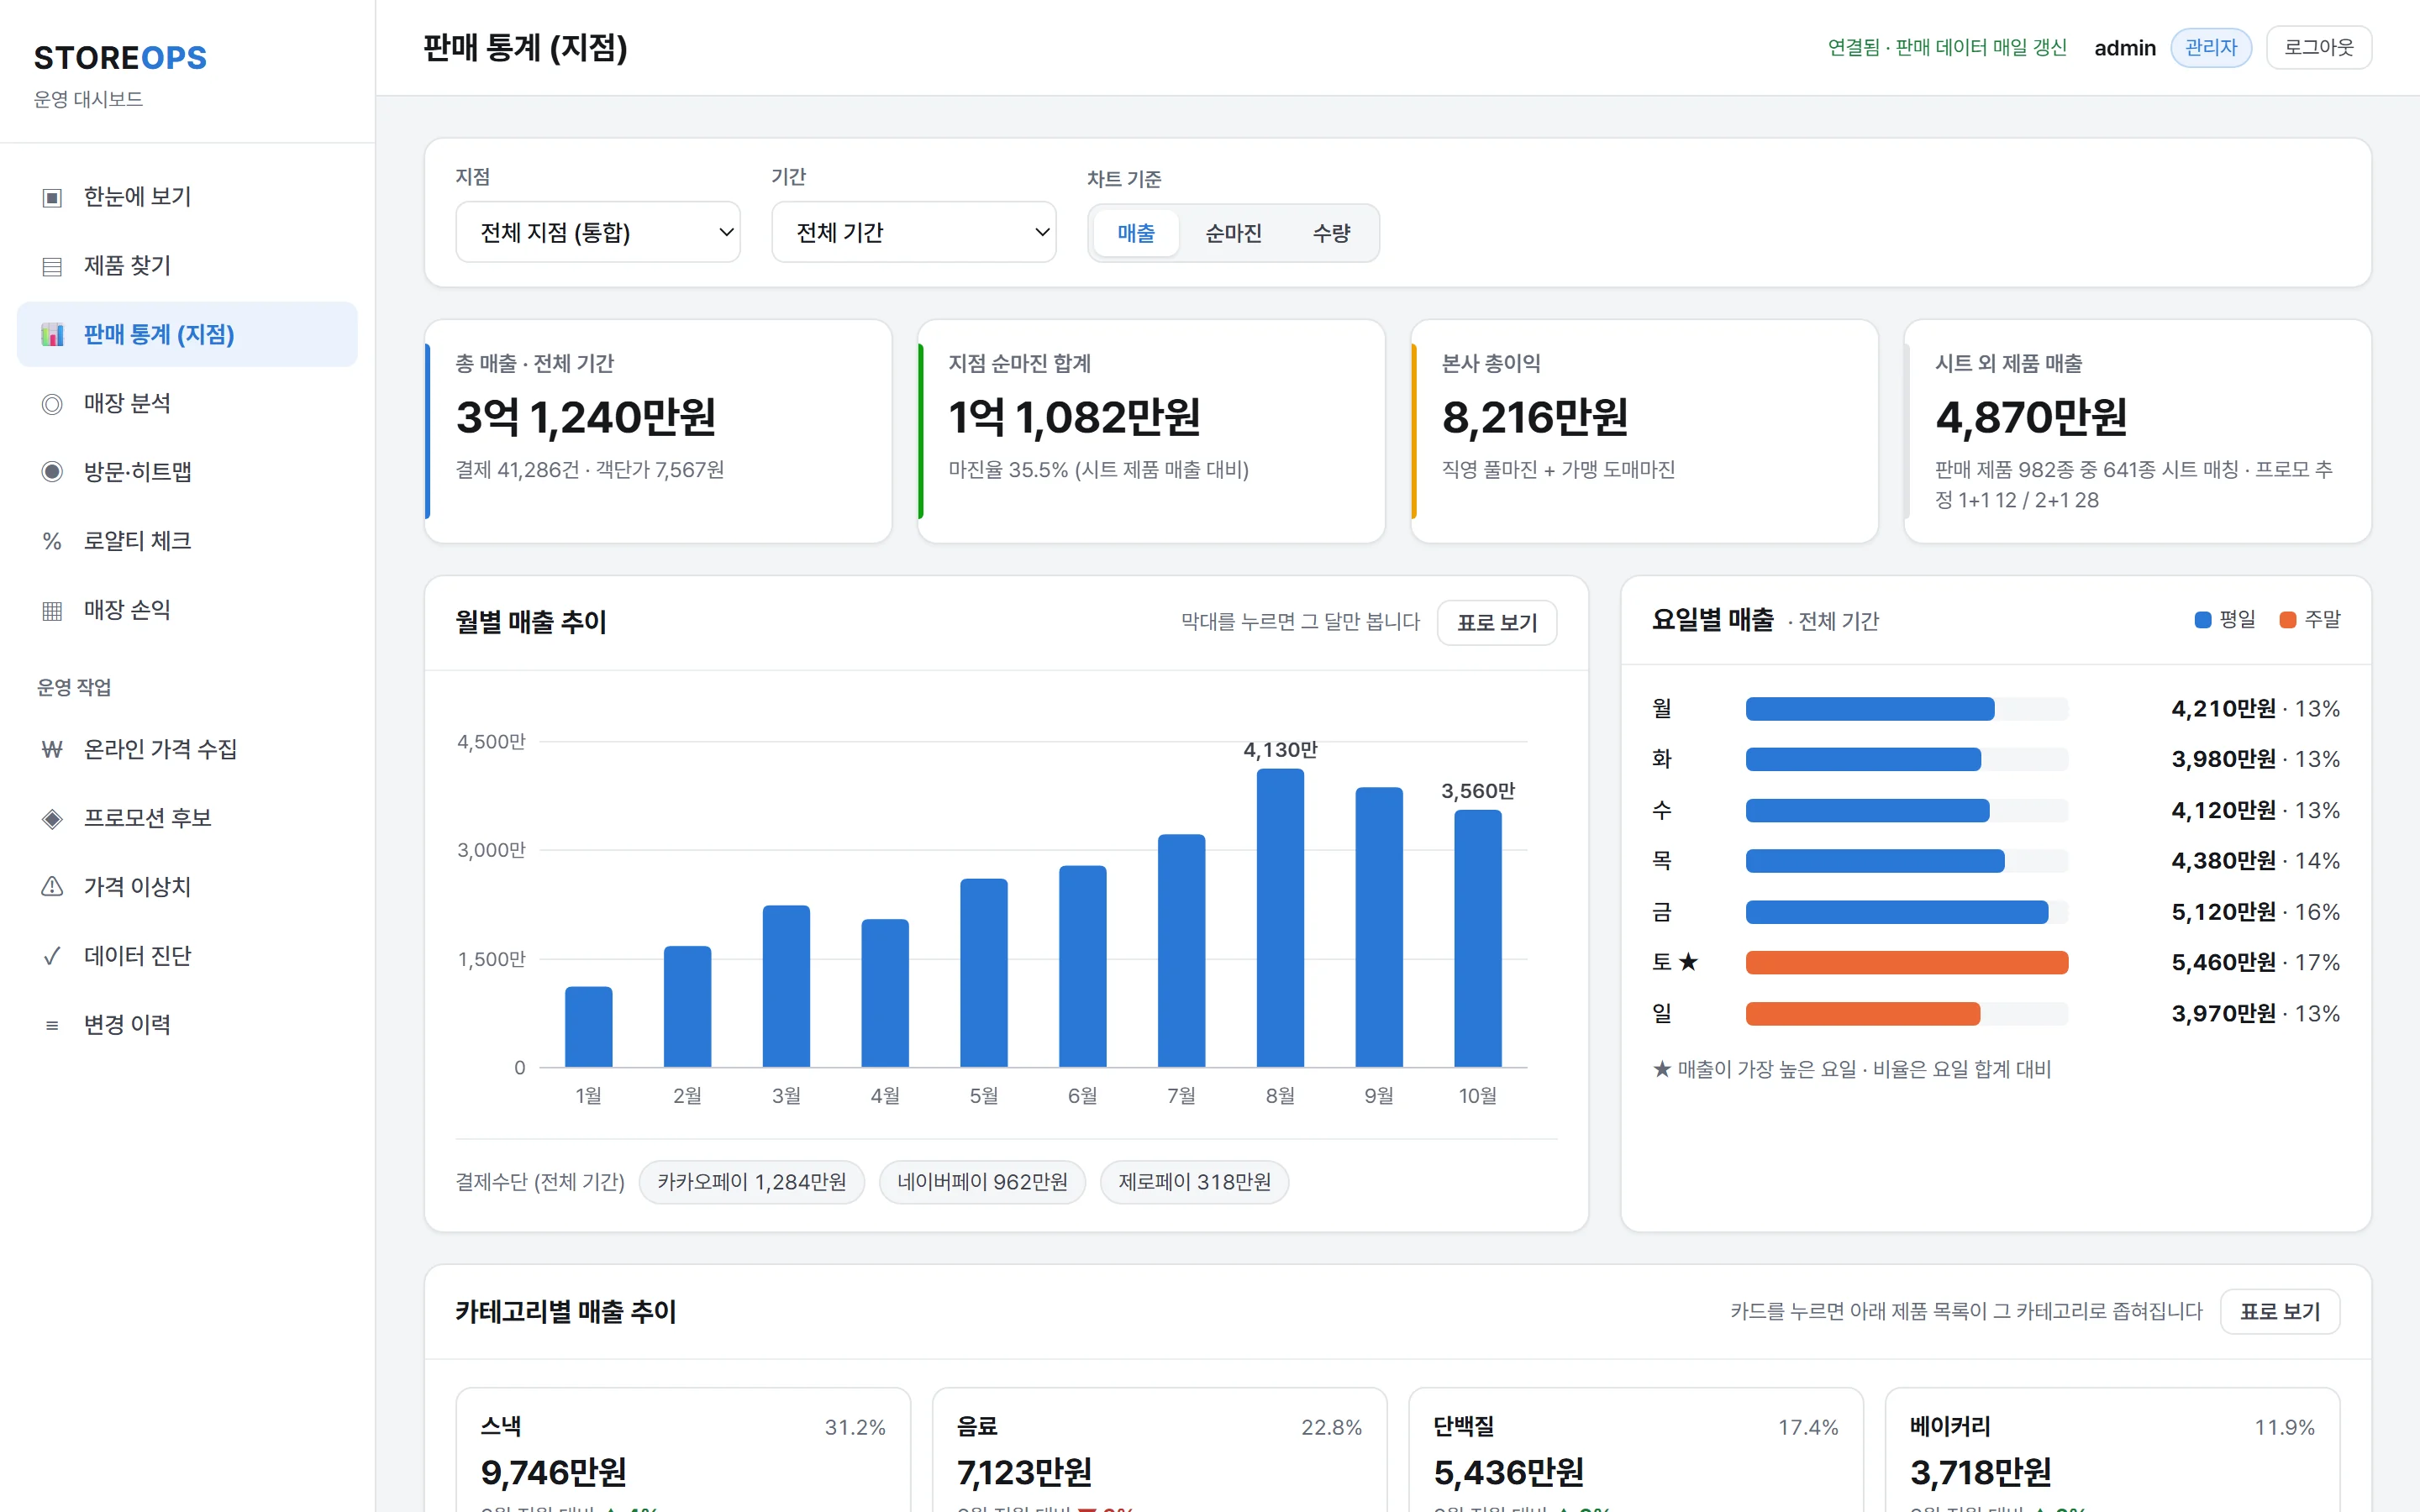Click the 카카오페이 1,284만원 chip

[x=752, y=1182]
